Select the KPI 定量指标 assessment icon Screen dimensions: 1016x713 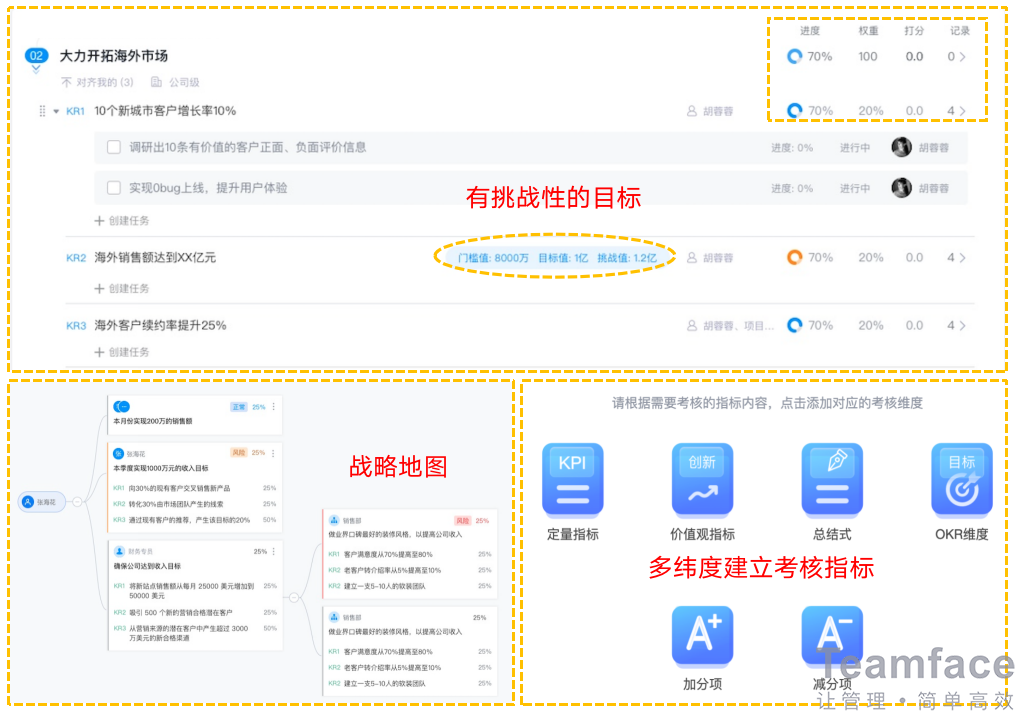pos(572,480)
